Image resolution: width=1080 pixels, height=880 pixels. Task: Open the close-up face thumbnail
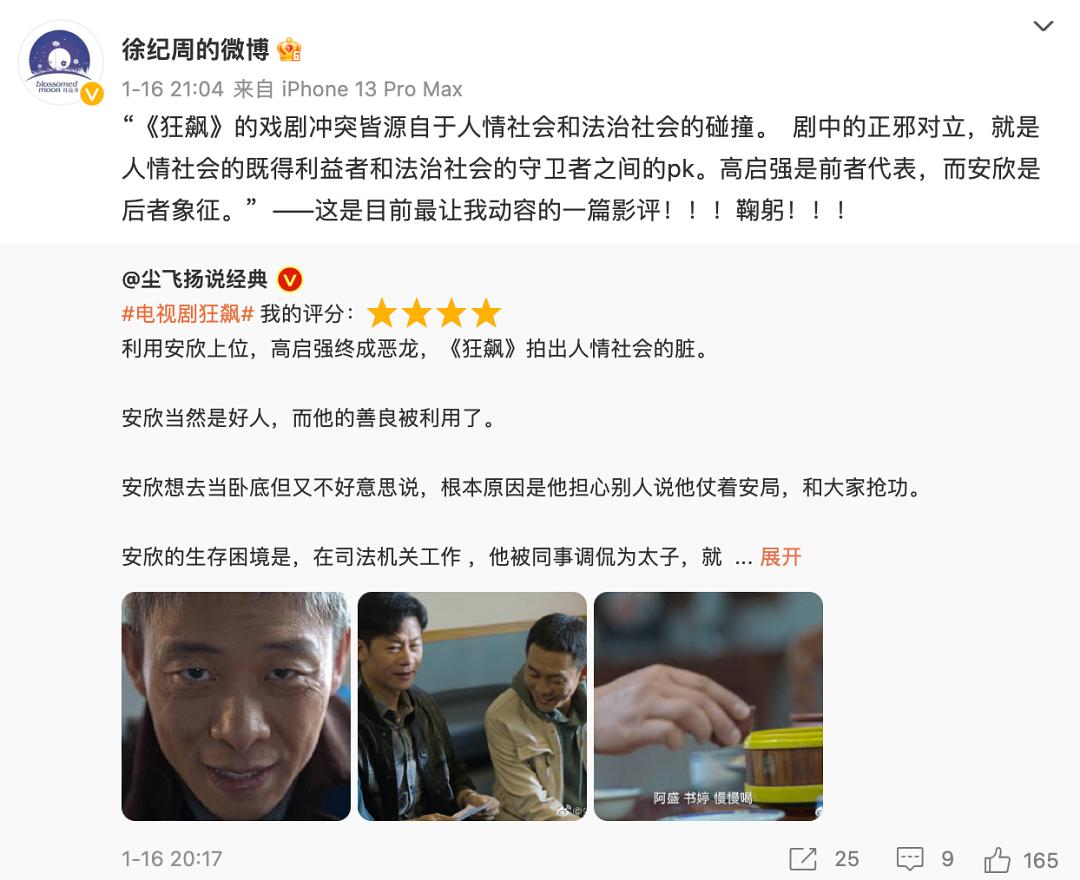(236, 706)
